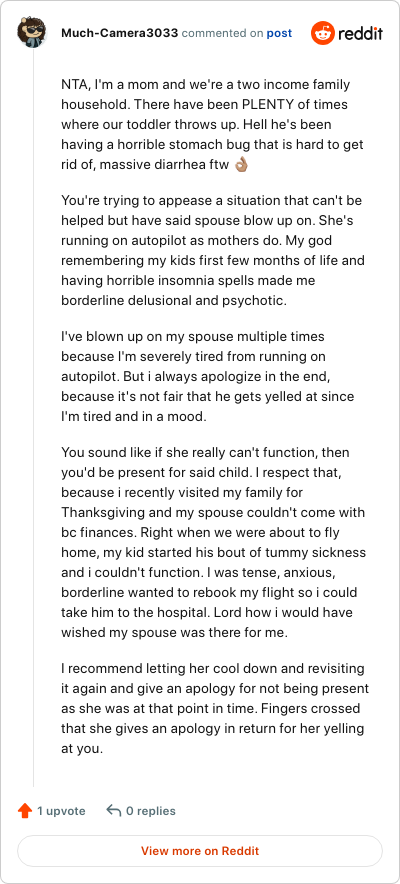The width and height of the screenshot is (400, 884).
Task: Click the commenter's sunglasses avatar image
Action: pos(32,33)
